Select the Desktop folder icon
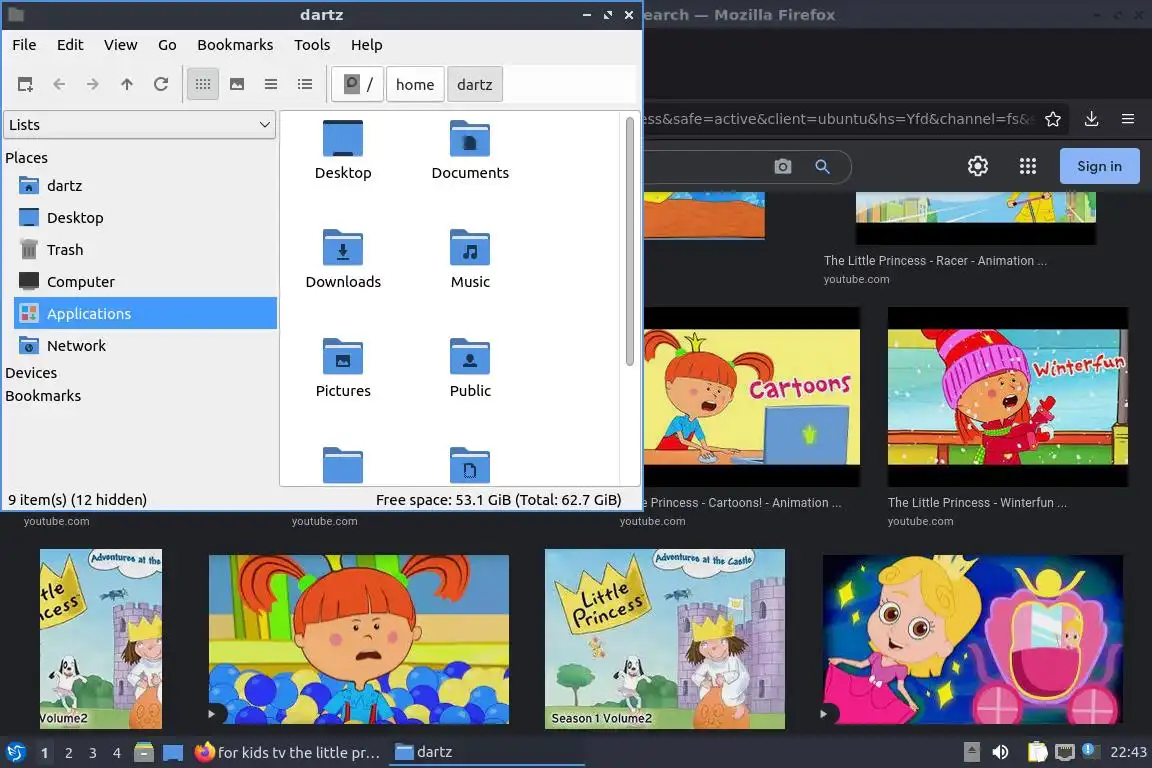Image resolution: width=1152 pixels, height=768 pixels. coord(343,150)
